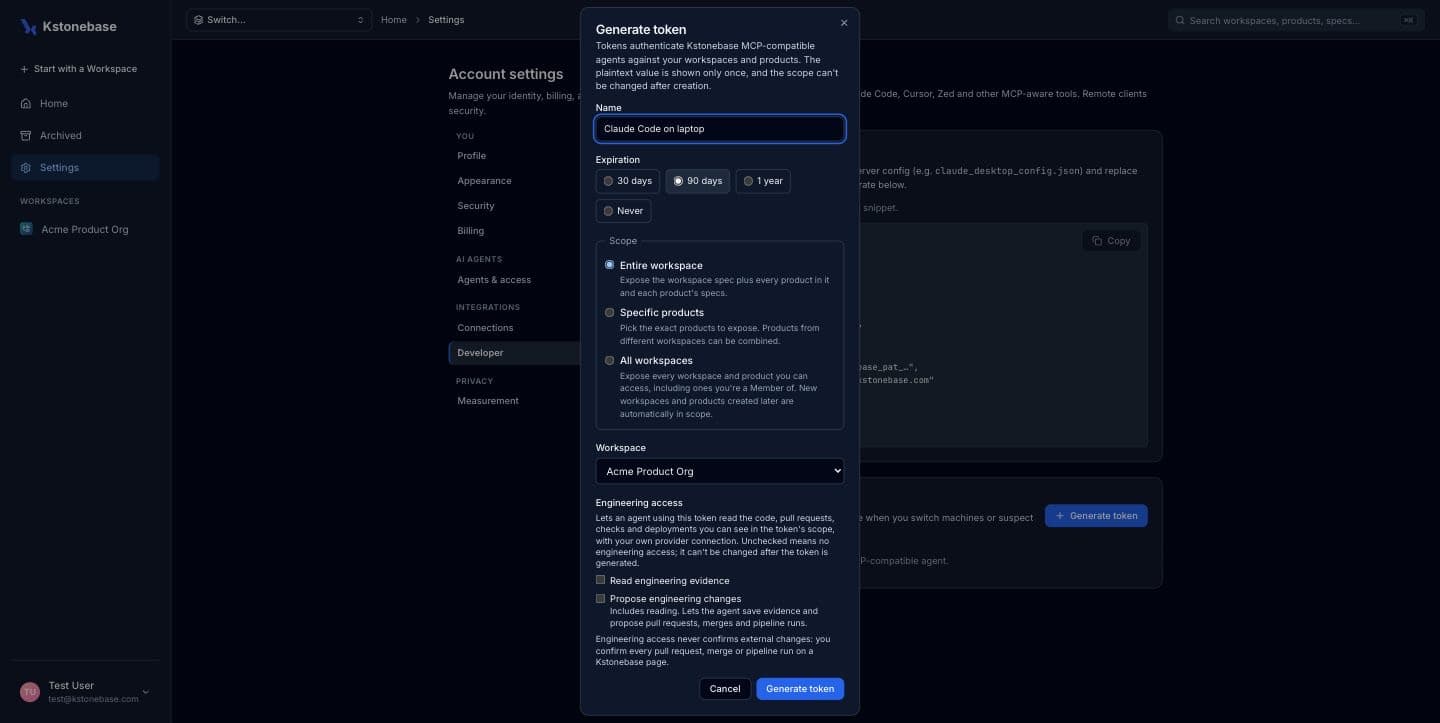Viewport: 1440px width, 723px height.
Task: Click the Settings gear icon in the sidebar
Action: pos(26,167)
